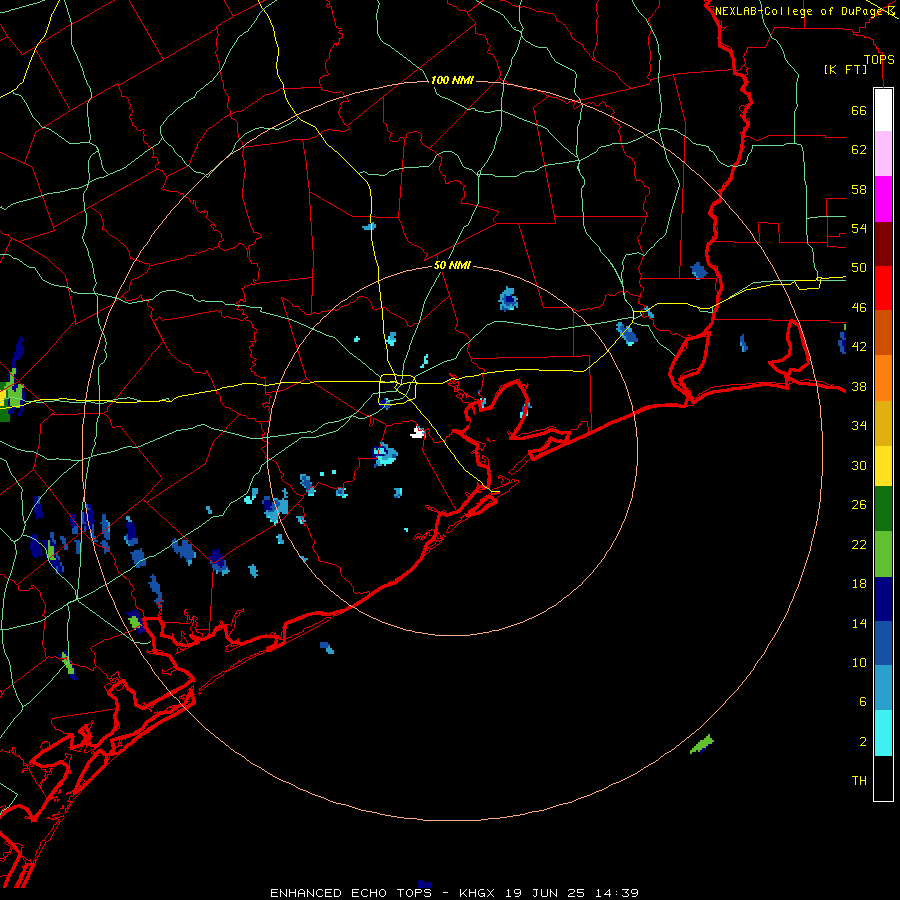Select the 58 legend value
Viewport: 900px width, 900px height.
[x=859, y=189]
